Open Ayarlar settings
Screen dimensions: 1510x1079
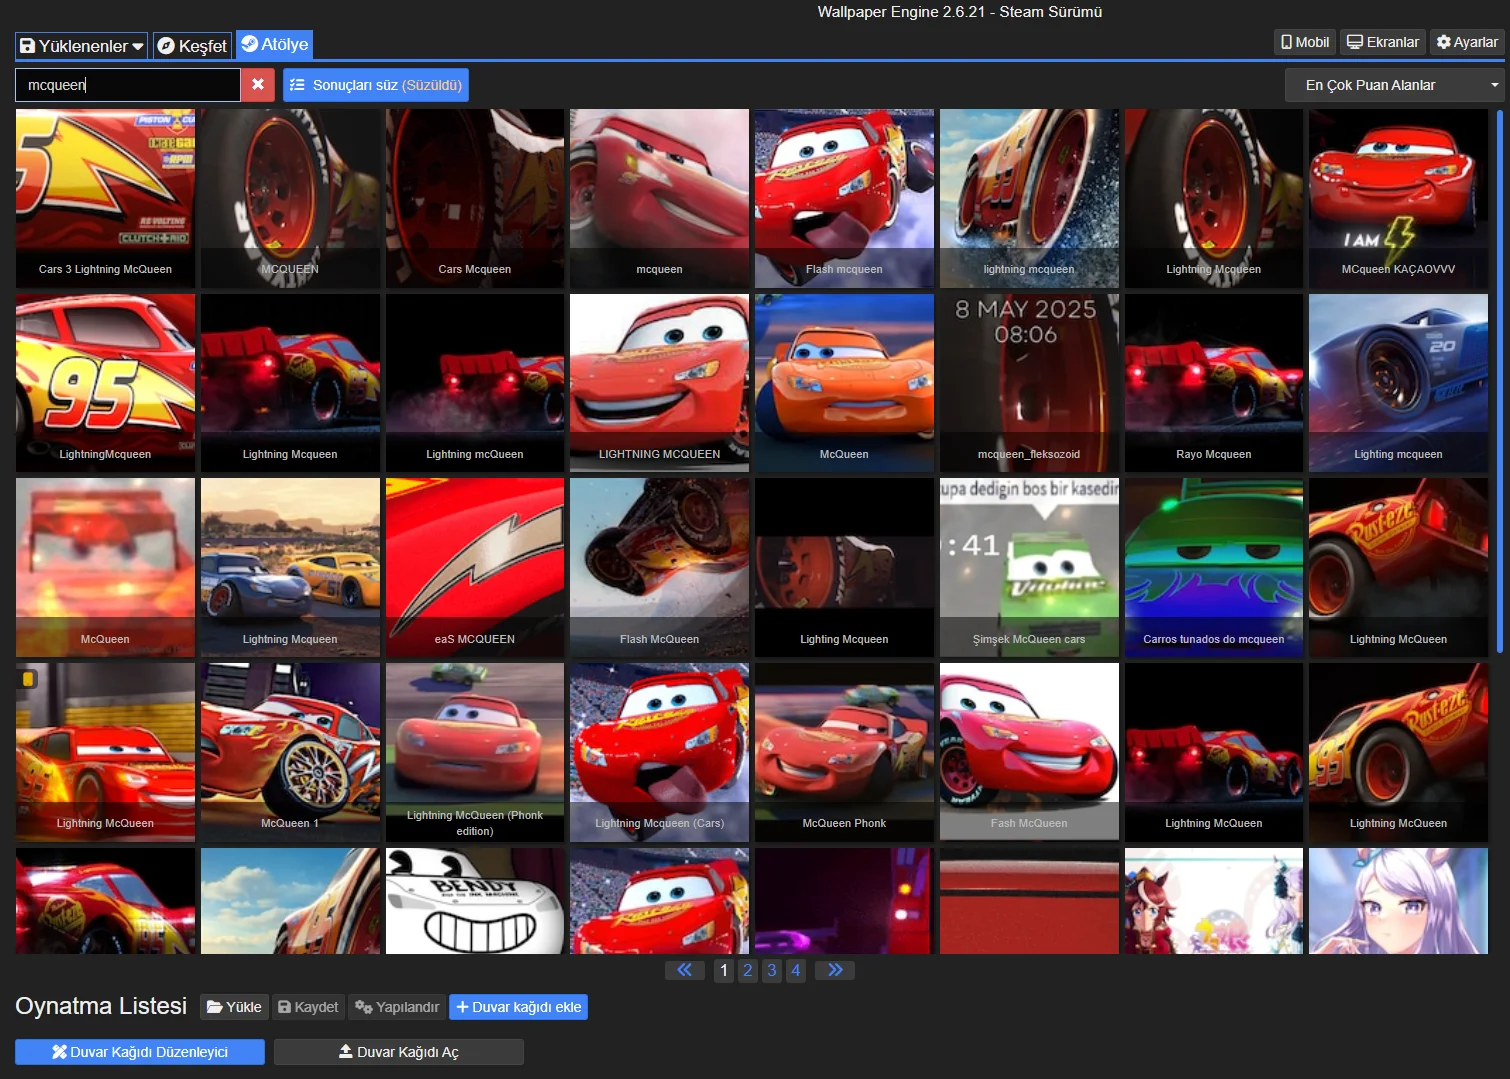1467,42
